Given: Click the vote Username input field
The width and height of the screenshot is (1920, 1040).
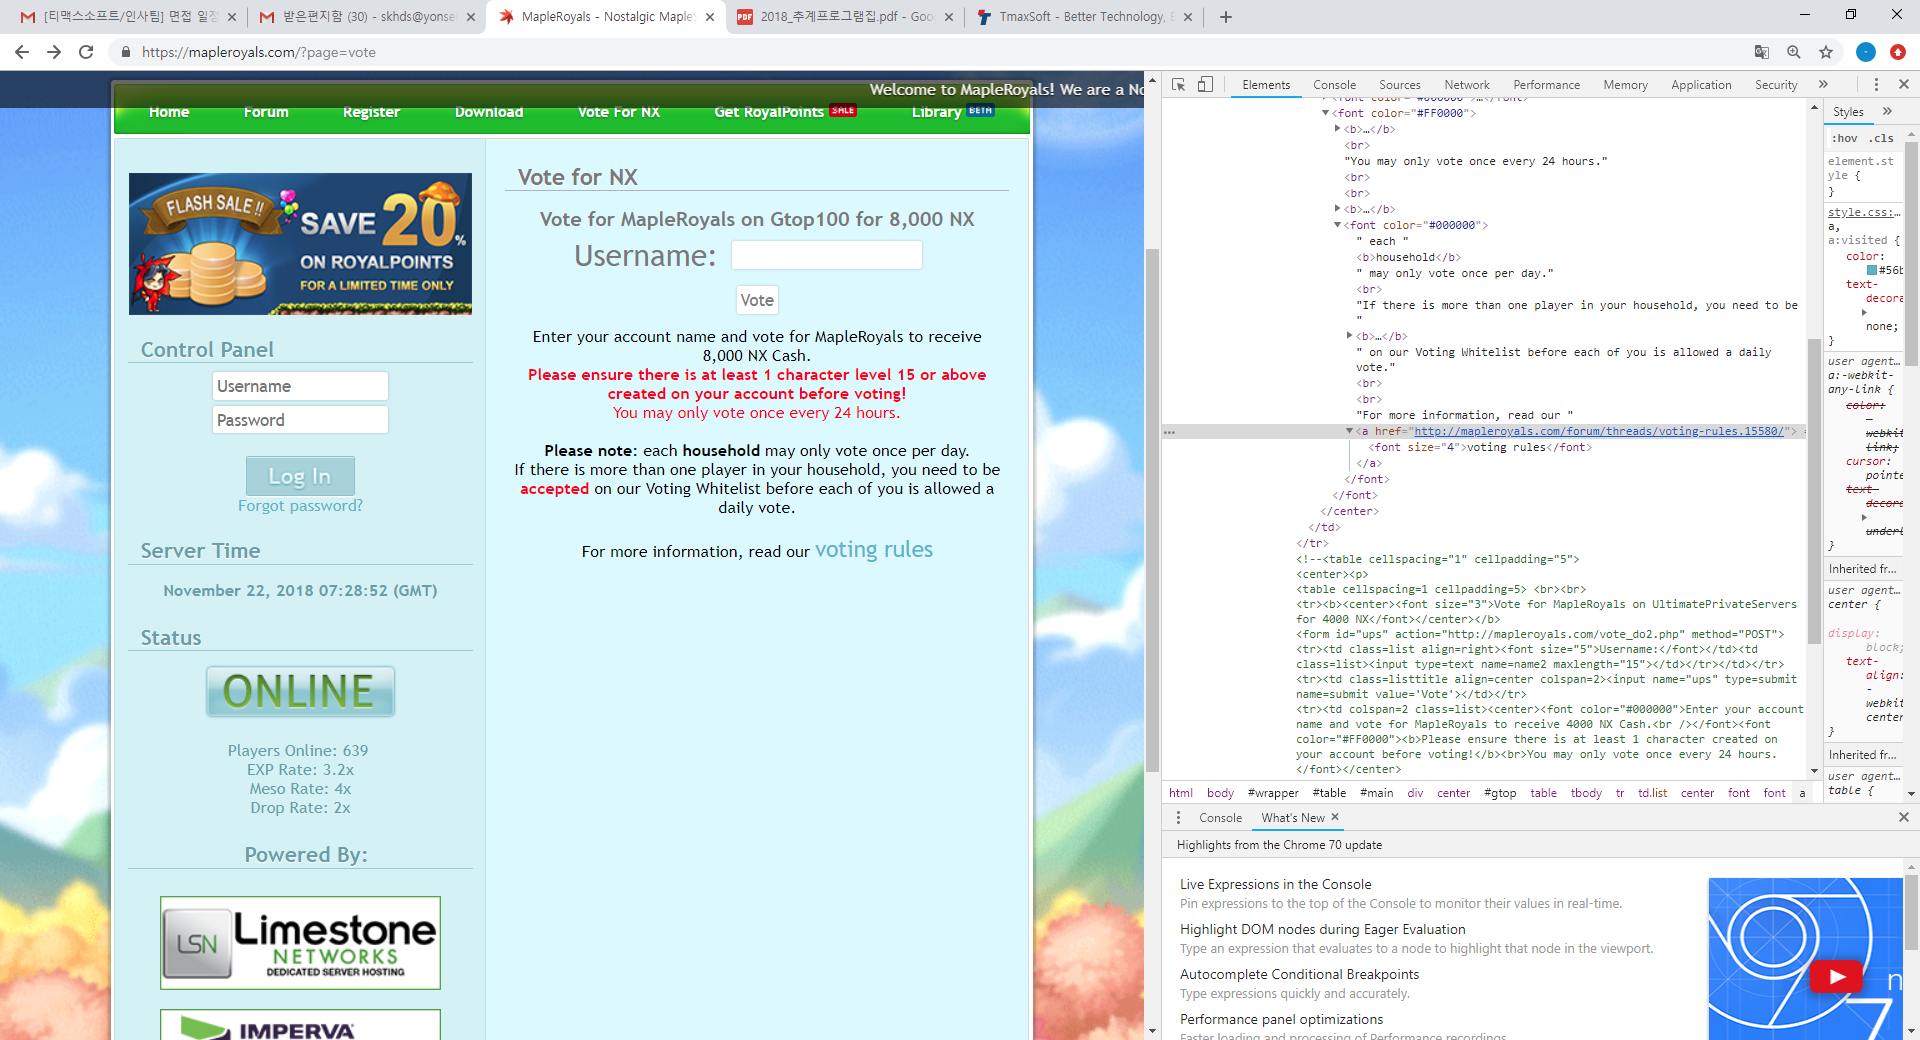Looking at the screenshot, I should 827,255.
